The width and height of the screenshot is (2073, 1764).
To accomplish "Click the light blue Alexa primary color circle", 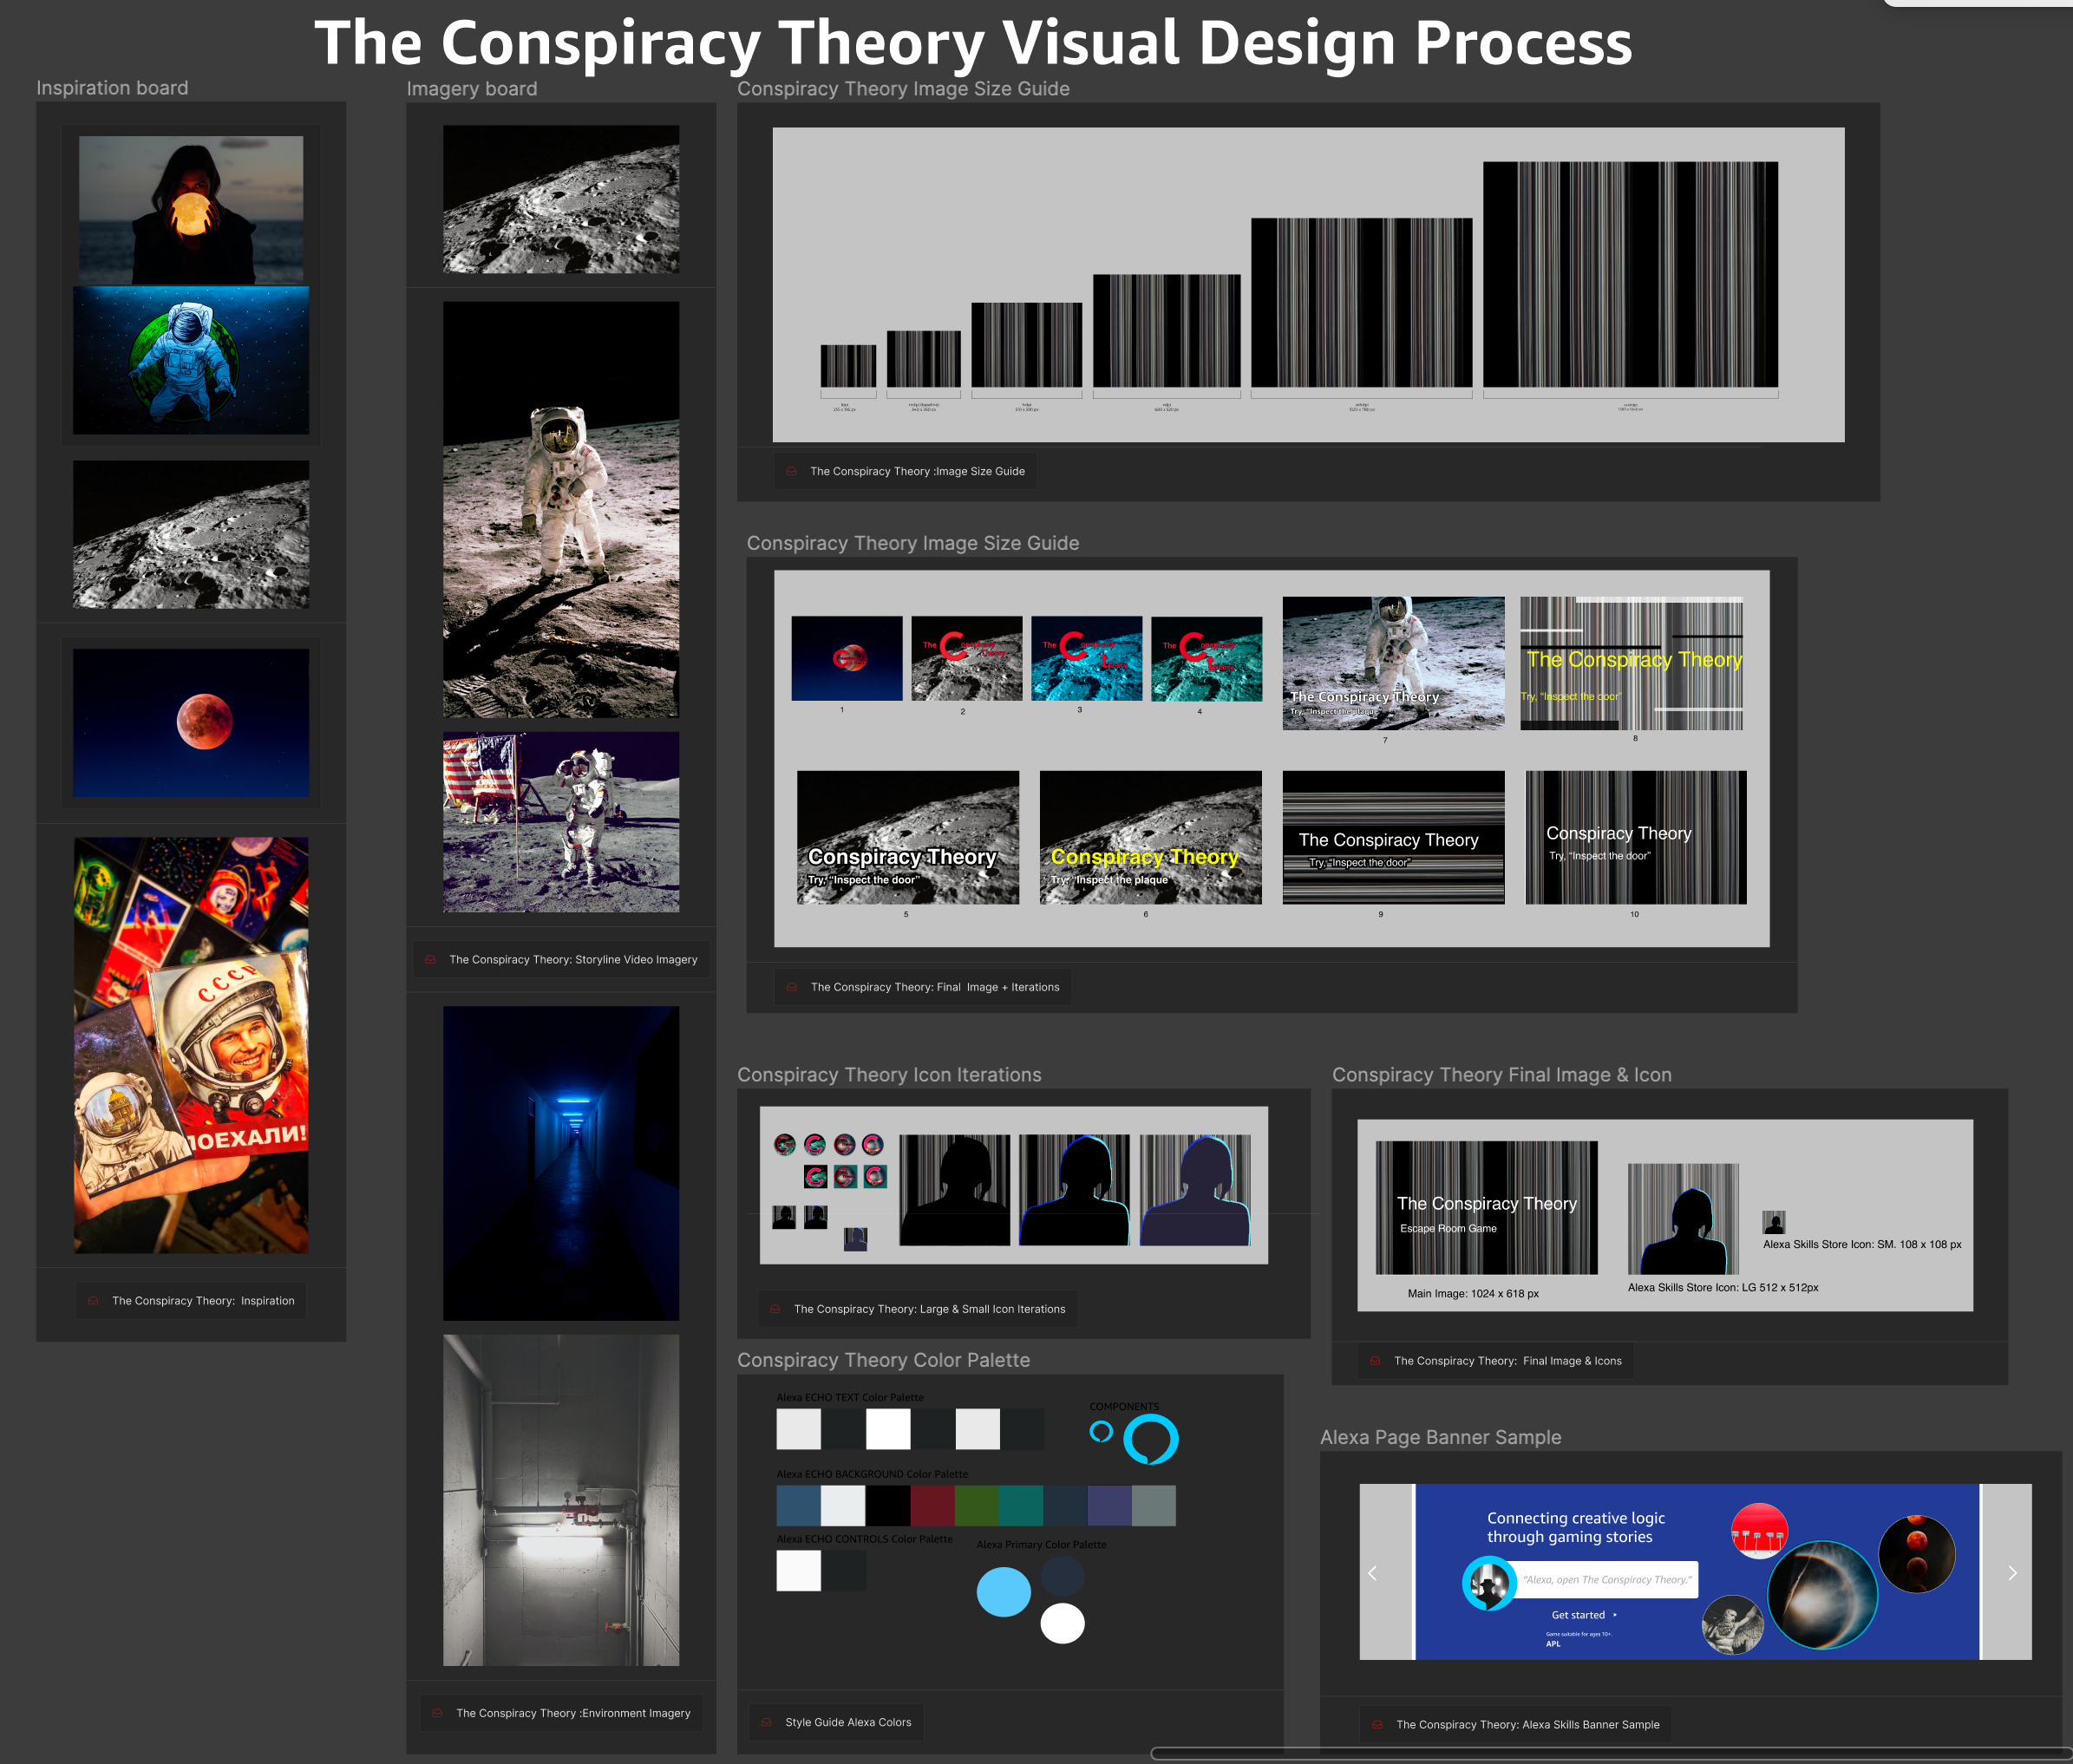I will [x=1003, y=1591].
